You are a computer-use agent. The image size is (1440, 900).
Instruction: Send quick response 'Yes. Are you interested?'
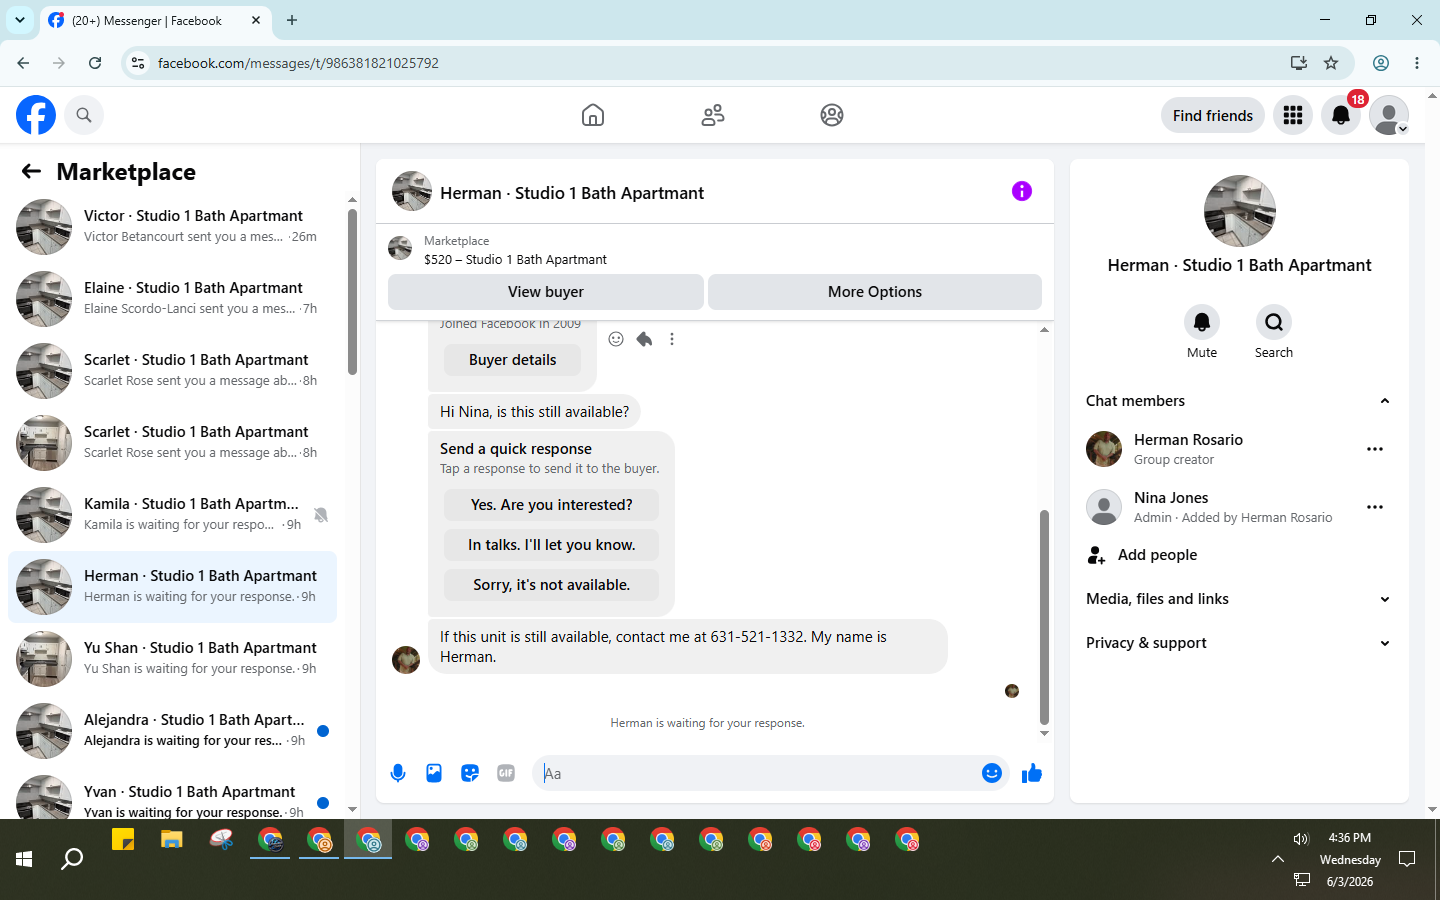(x=552, y=505)
